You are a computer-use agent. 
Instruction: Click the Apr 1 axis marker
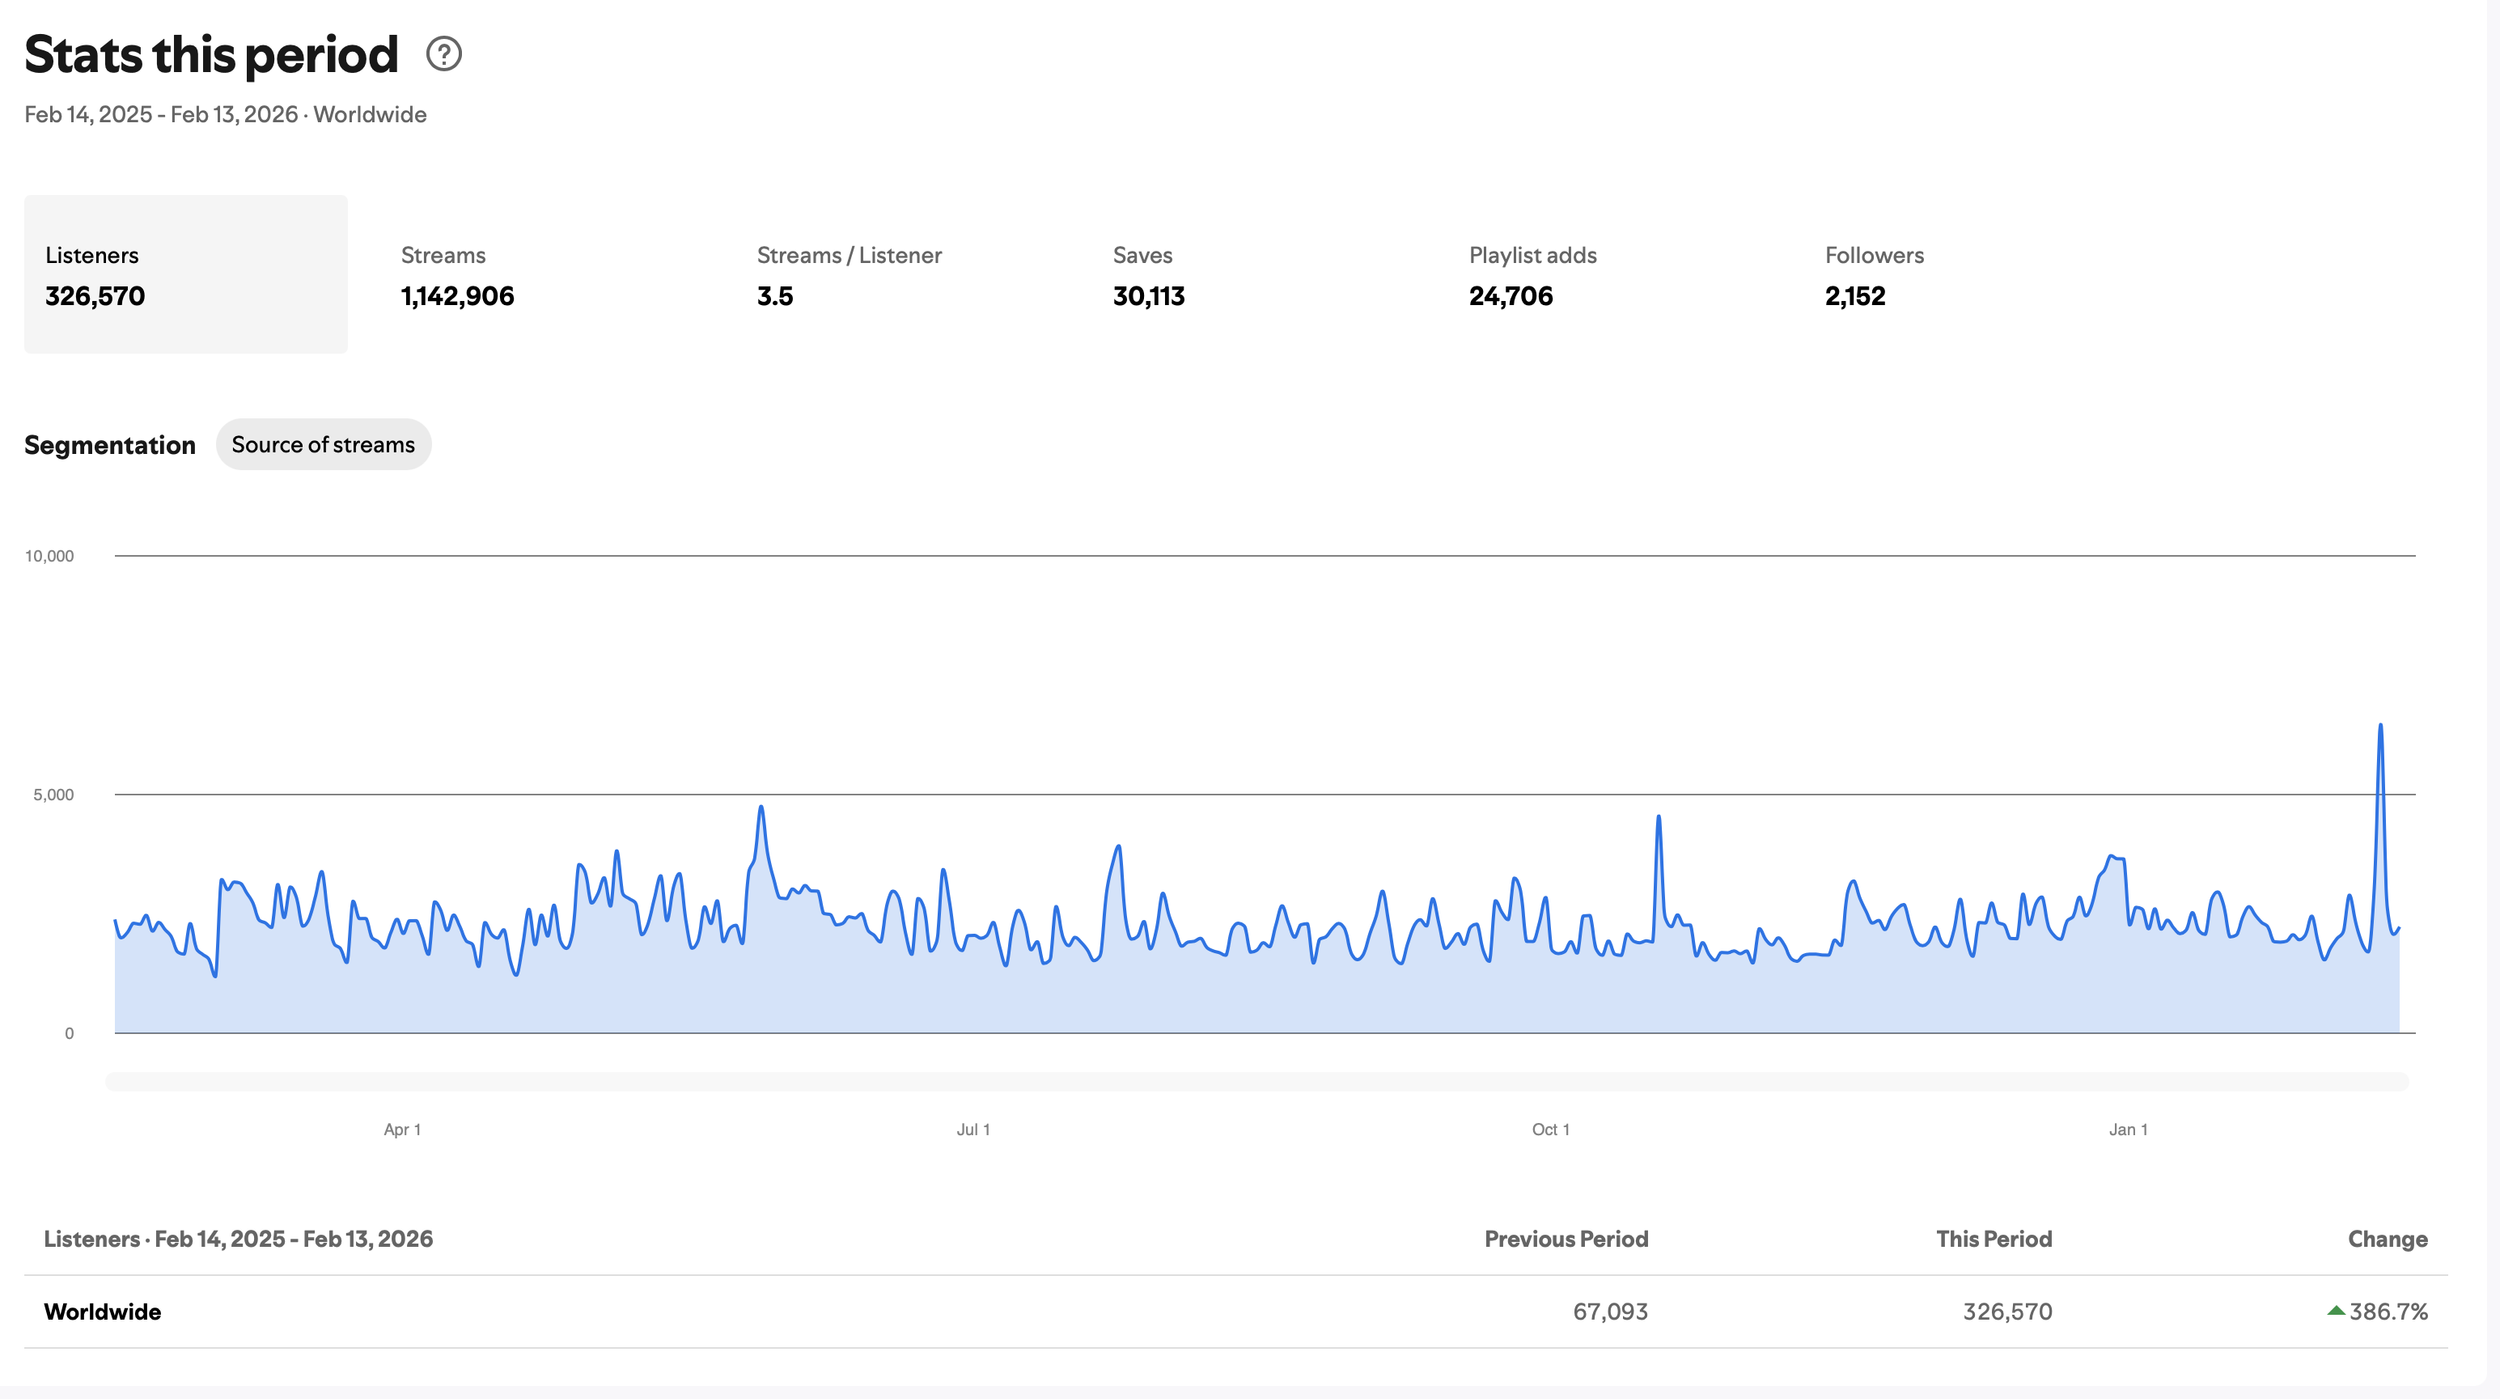[402, 1129]
